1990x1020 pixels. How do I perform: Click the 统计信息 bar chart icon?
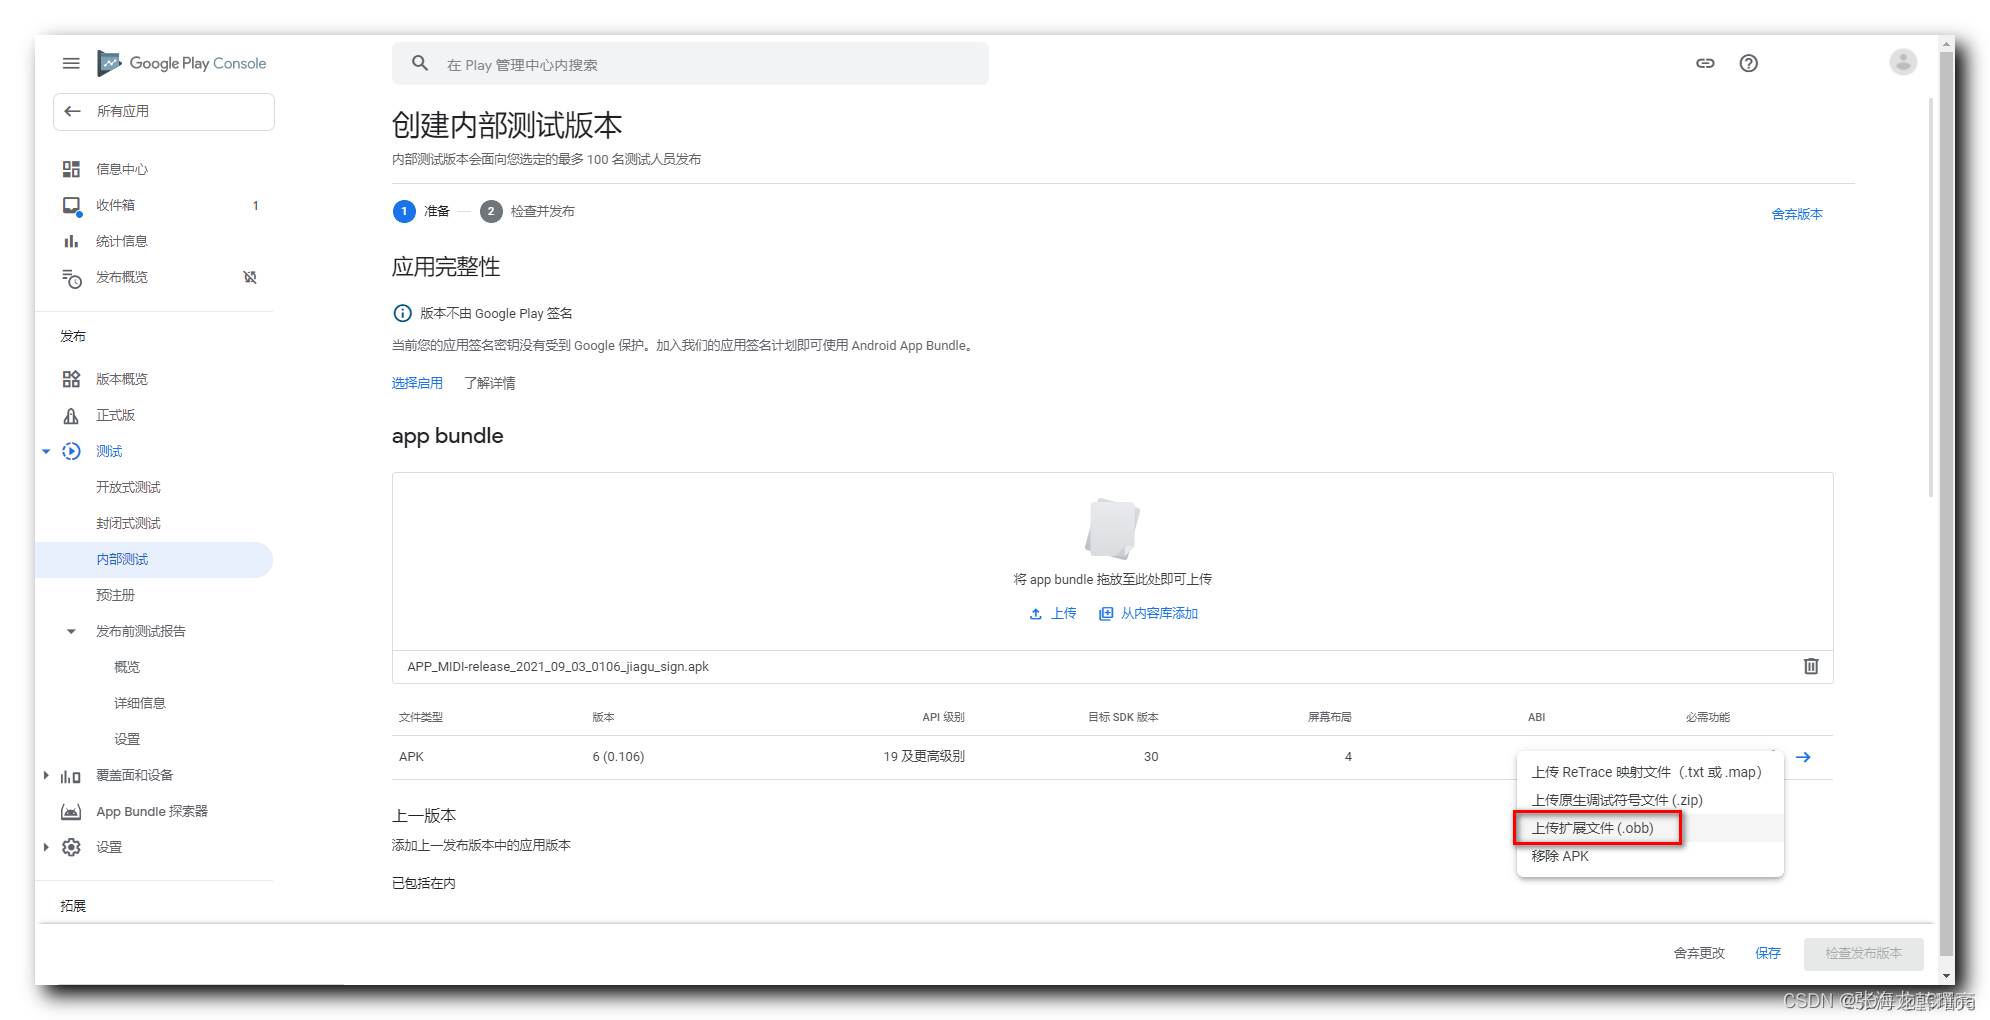71,241
